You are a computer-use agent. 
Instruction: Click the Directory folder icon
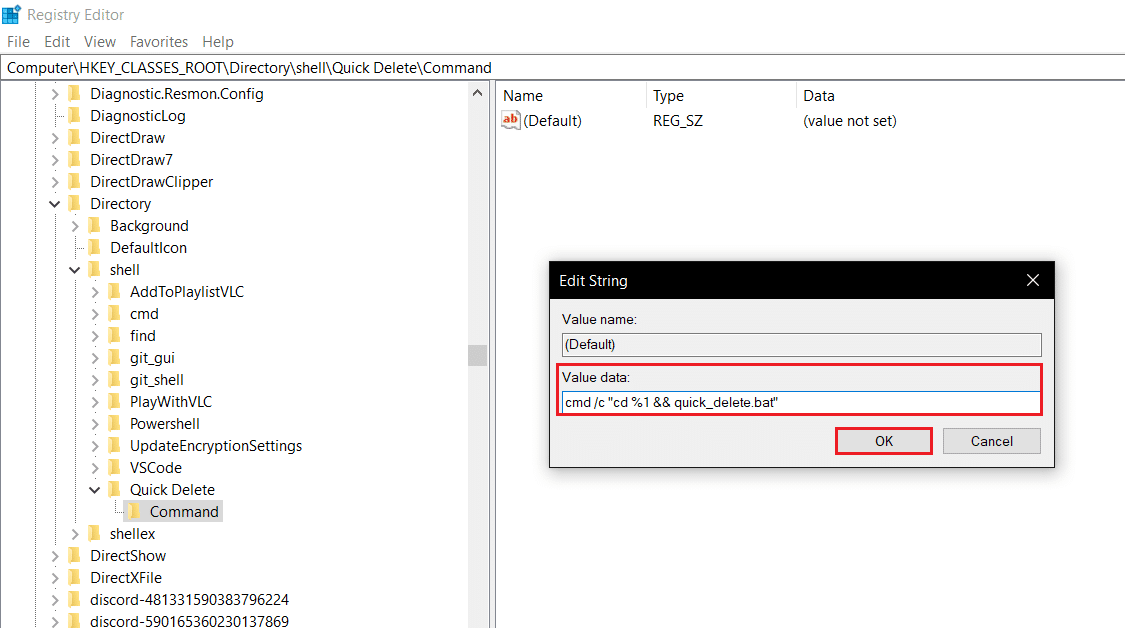click(x=75, y=204)
